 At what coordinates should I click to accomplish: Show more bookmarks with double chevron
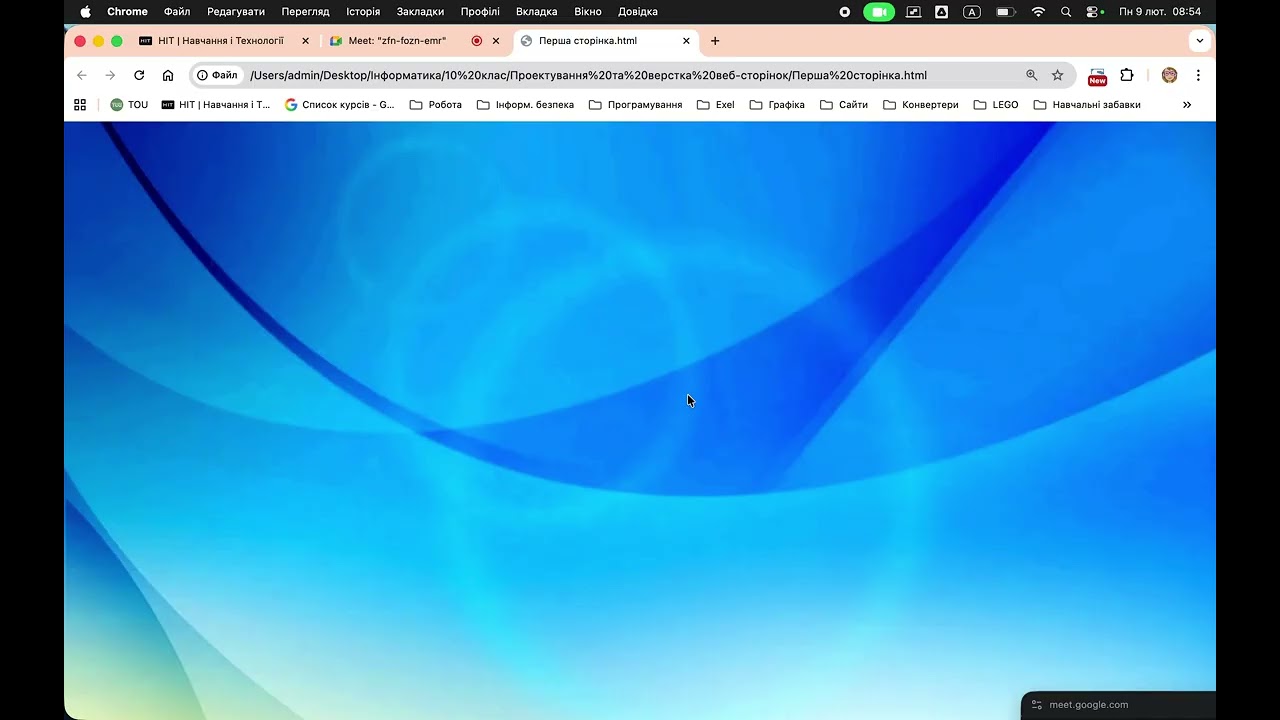[x=1187, y=104]
